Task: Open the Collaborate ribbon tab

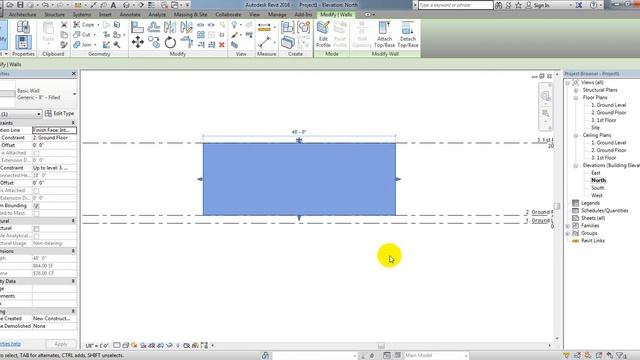Action: point(229,14)
